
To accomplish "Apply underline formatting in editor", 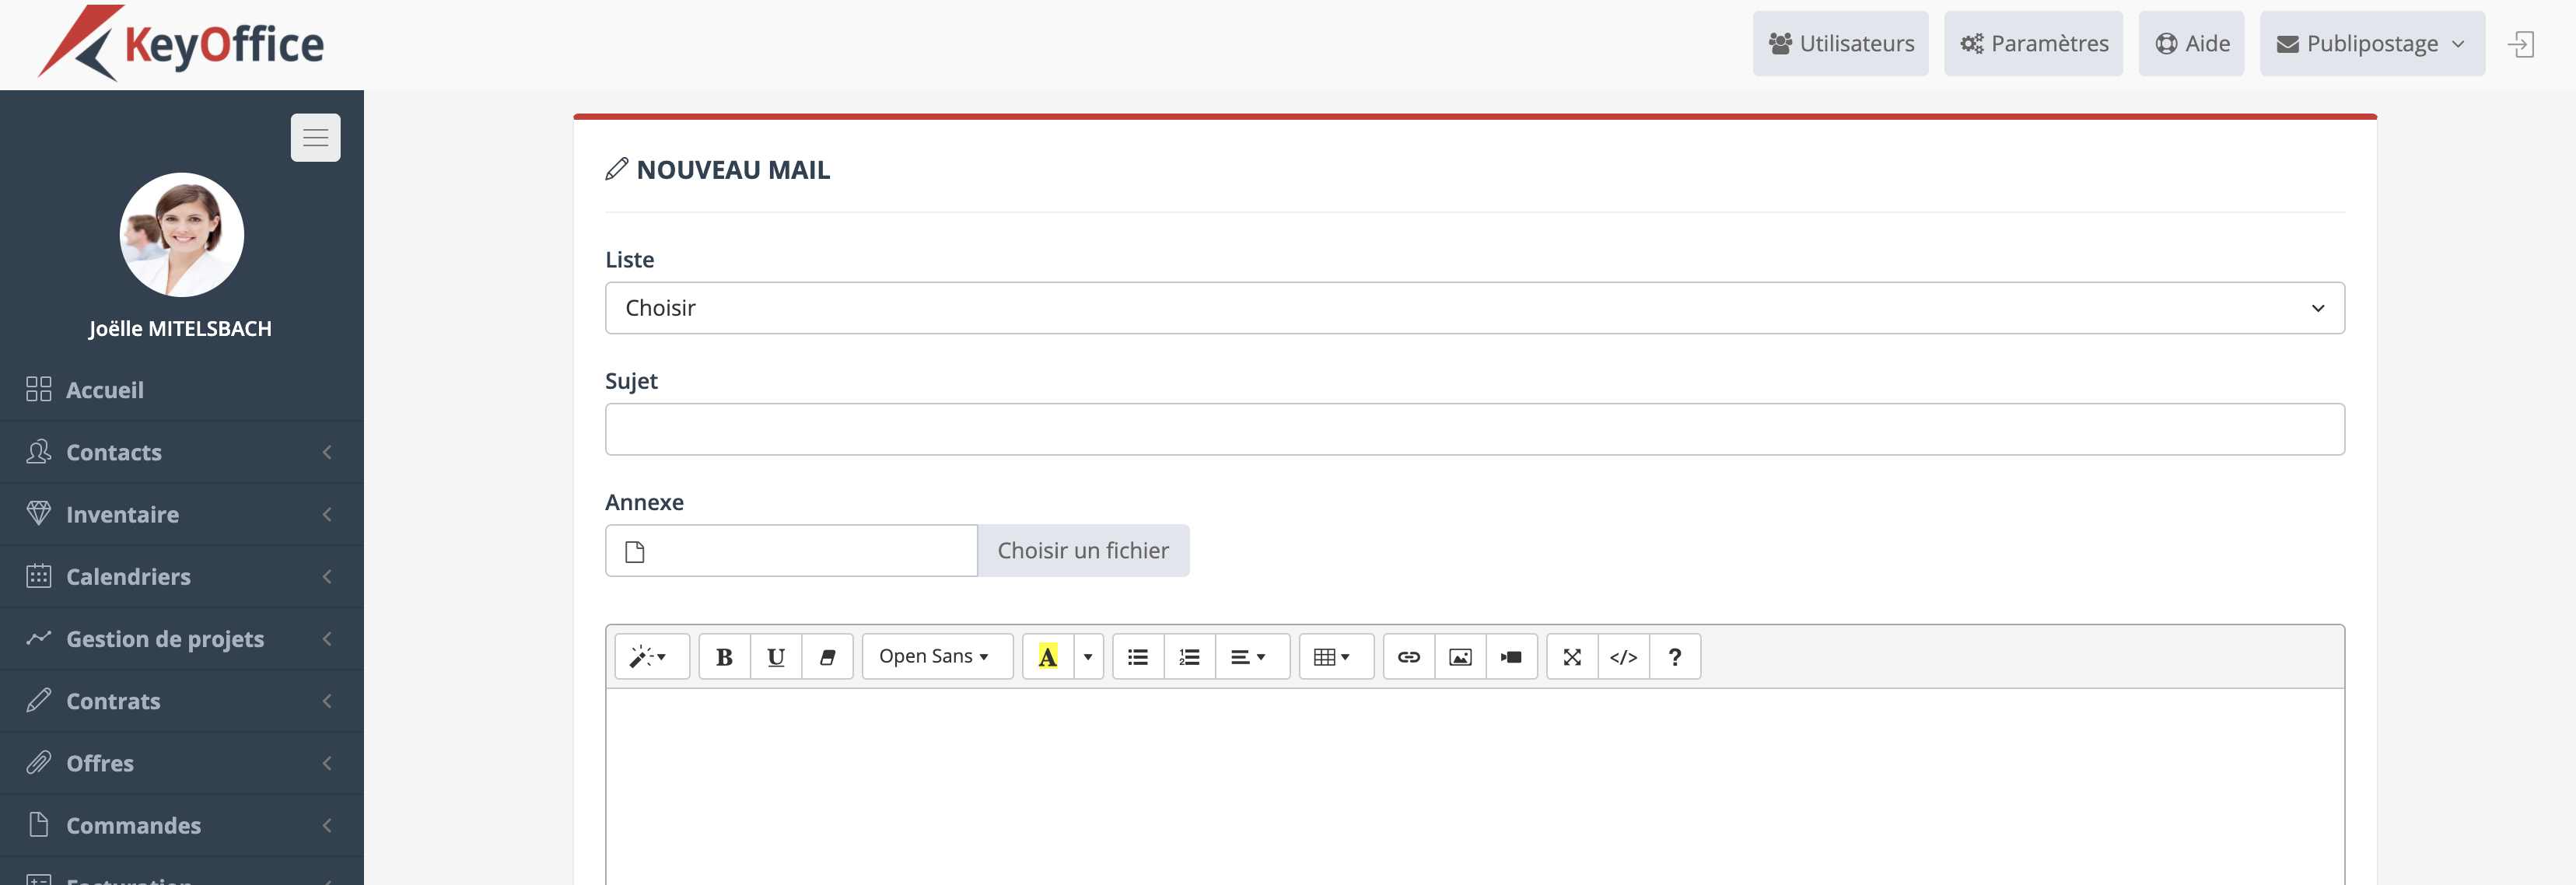I will tap(775, 657).
